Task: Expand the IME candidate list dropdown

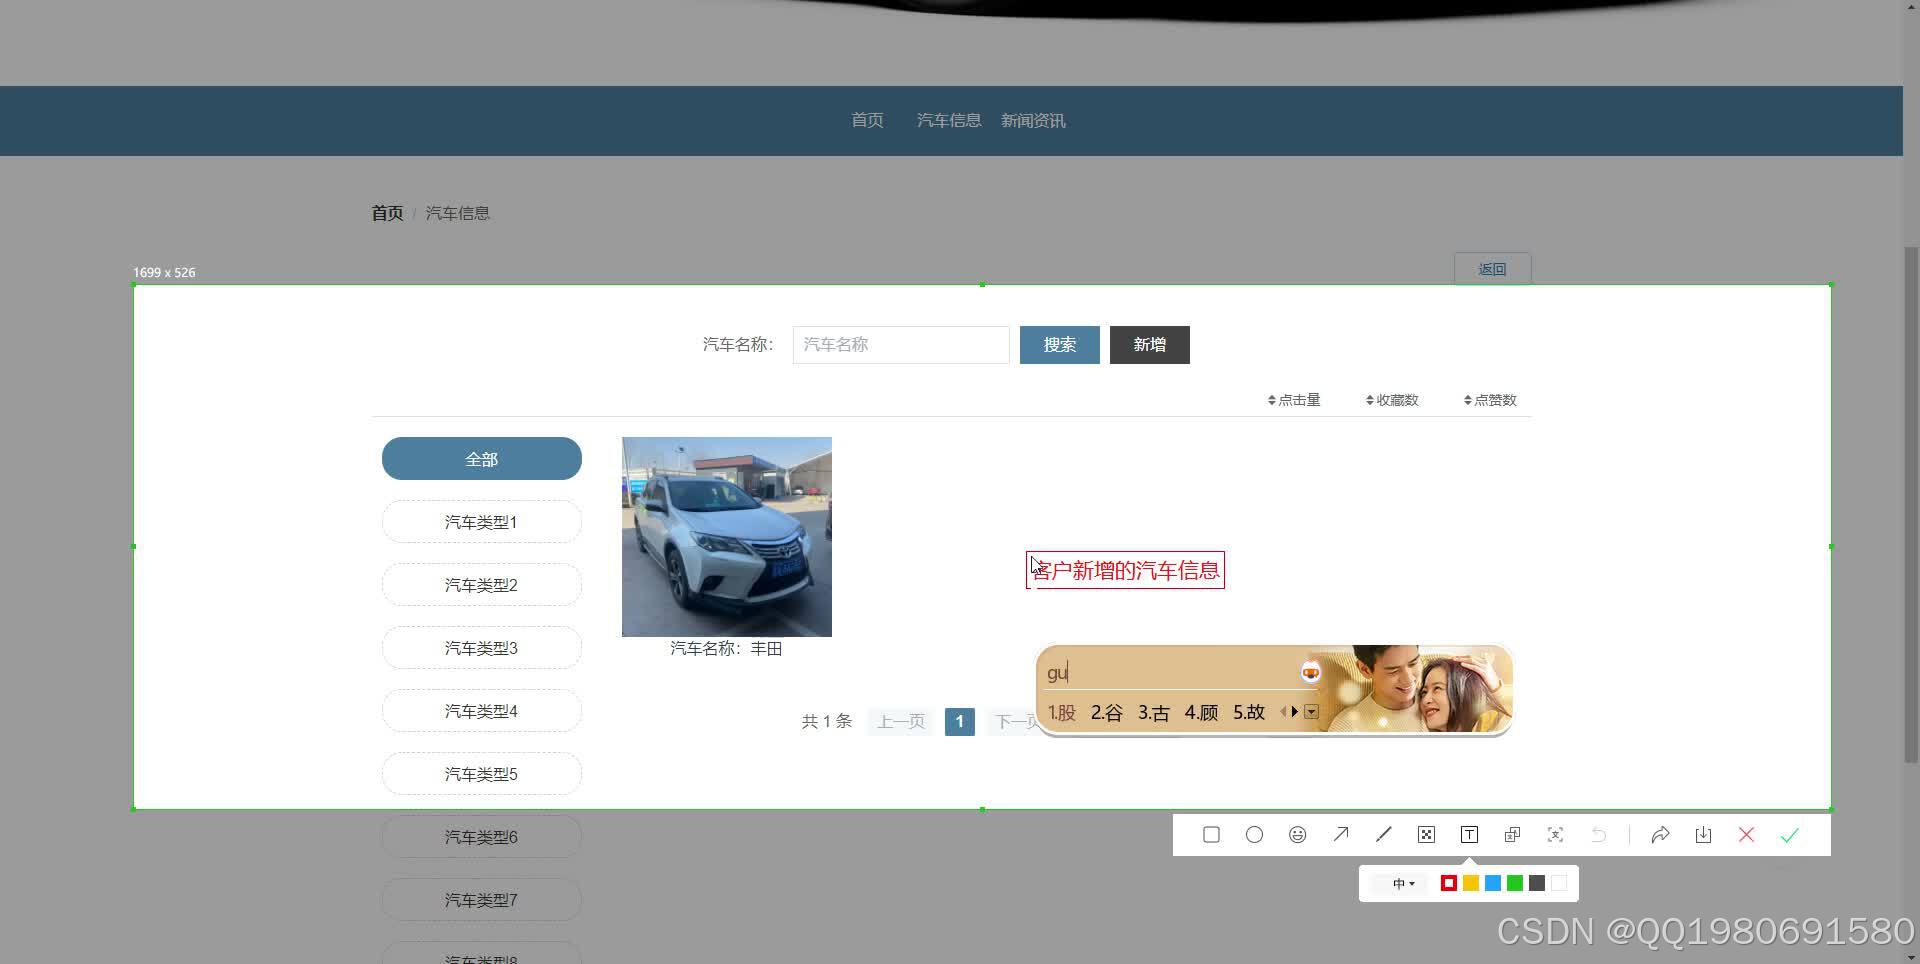Action: click(x=1311, y=712)
